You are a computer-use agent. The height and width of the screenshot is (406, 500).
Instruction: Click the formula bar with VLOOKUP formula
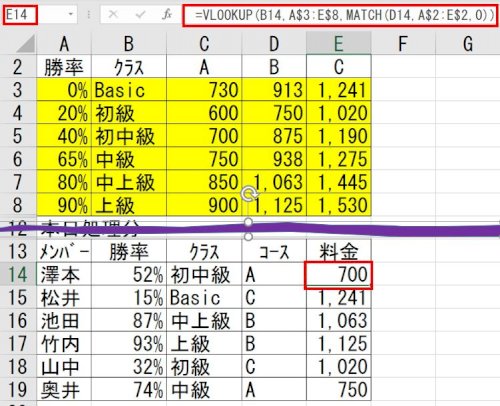pyautogui.click(x=340, y=15)
